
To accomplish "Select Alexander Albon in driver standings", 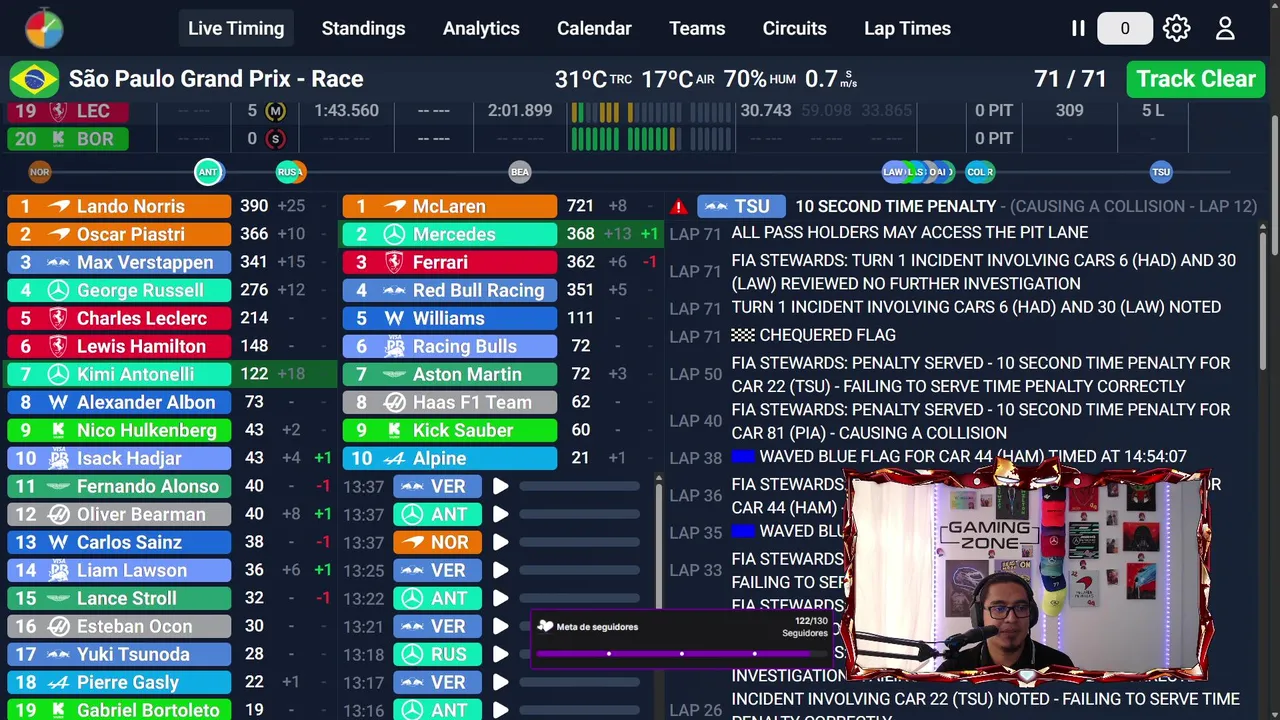I will pos(119,402).
